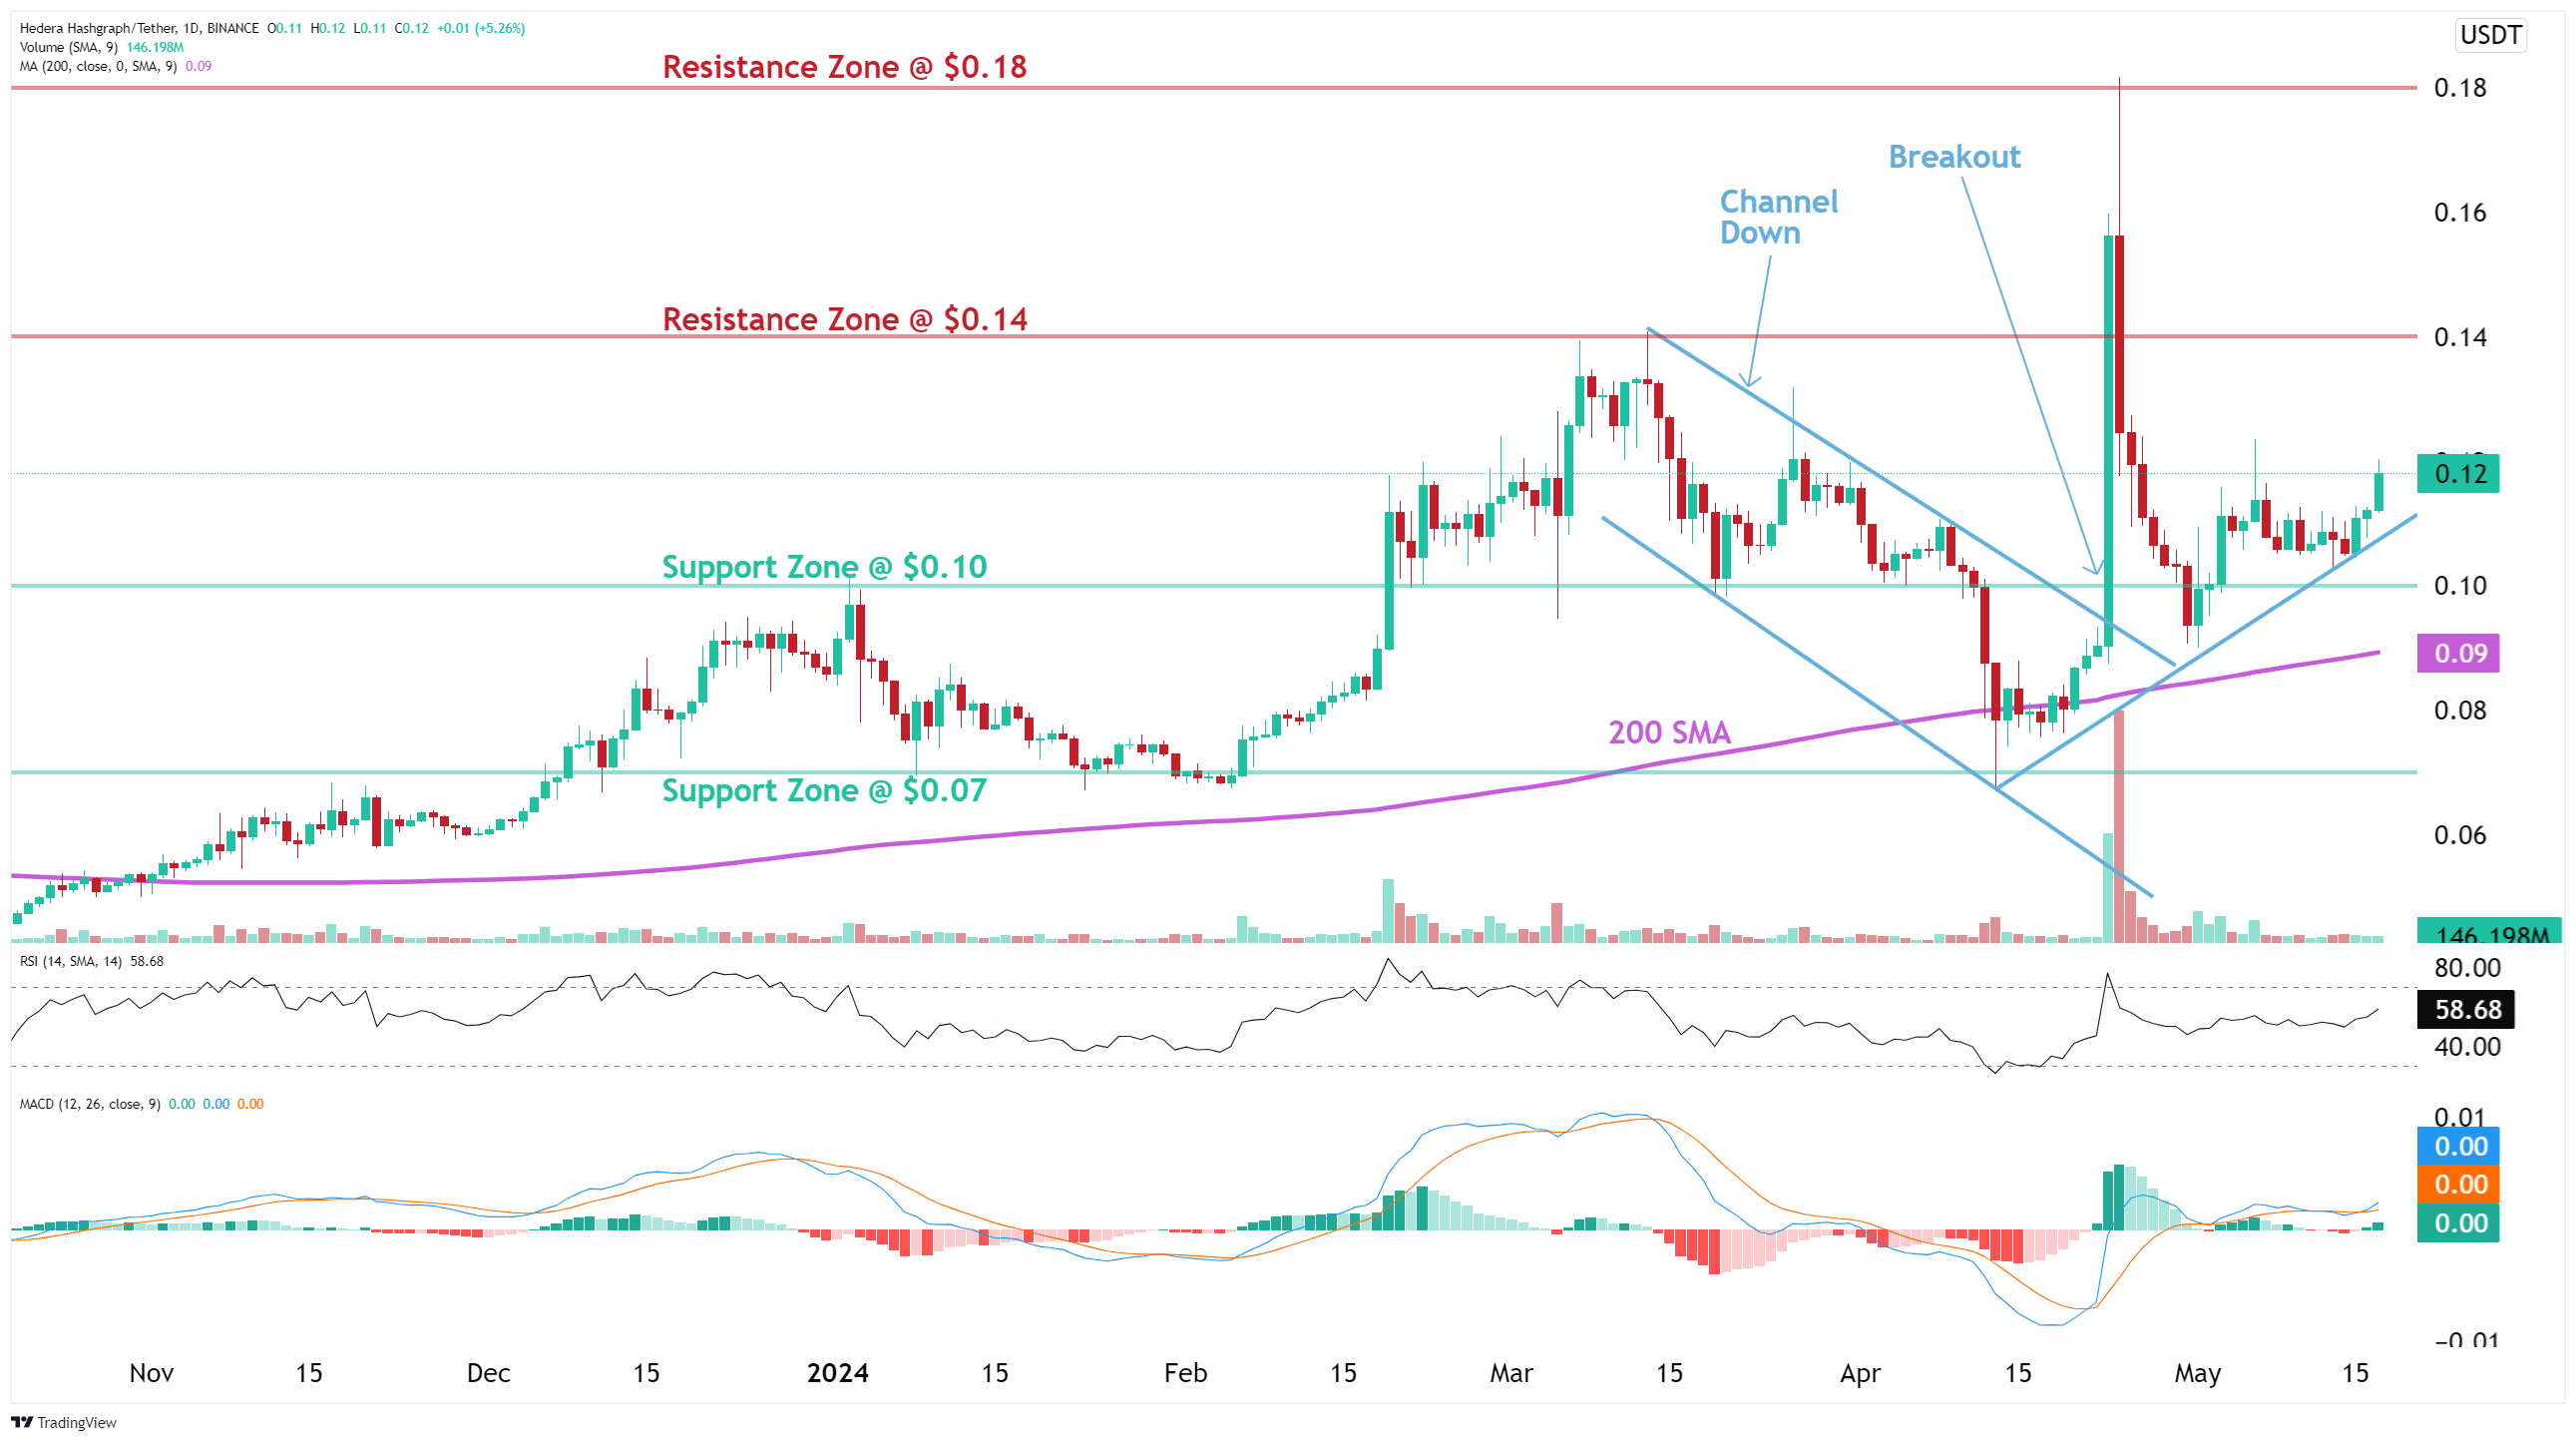
Task: Click the 'Support Zone @ $0.10' label
Action: (x=824, y=567)
